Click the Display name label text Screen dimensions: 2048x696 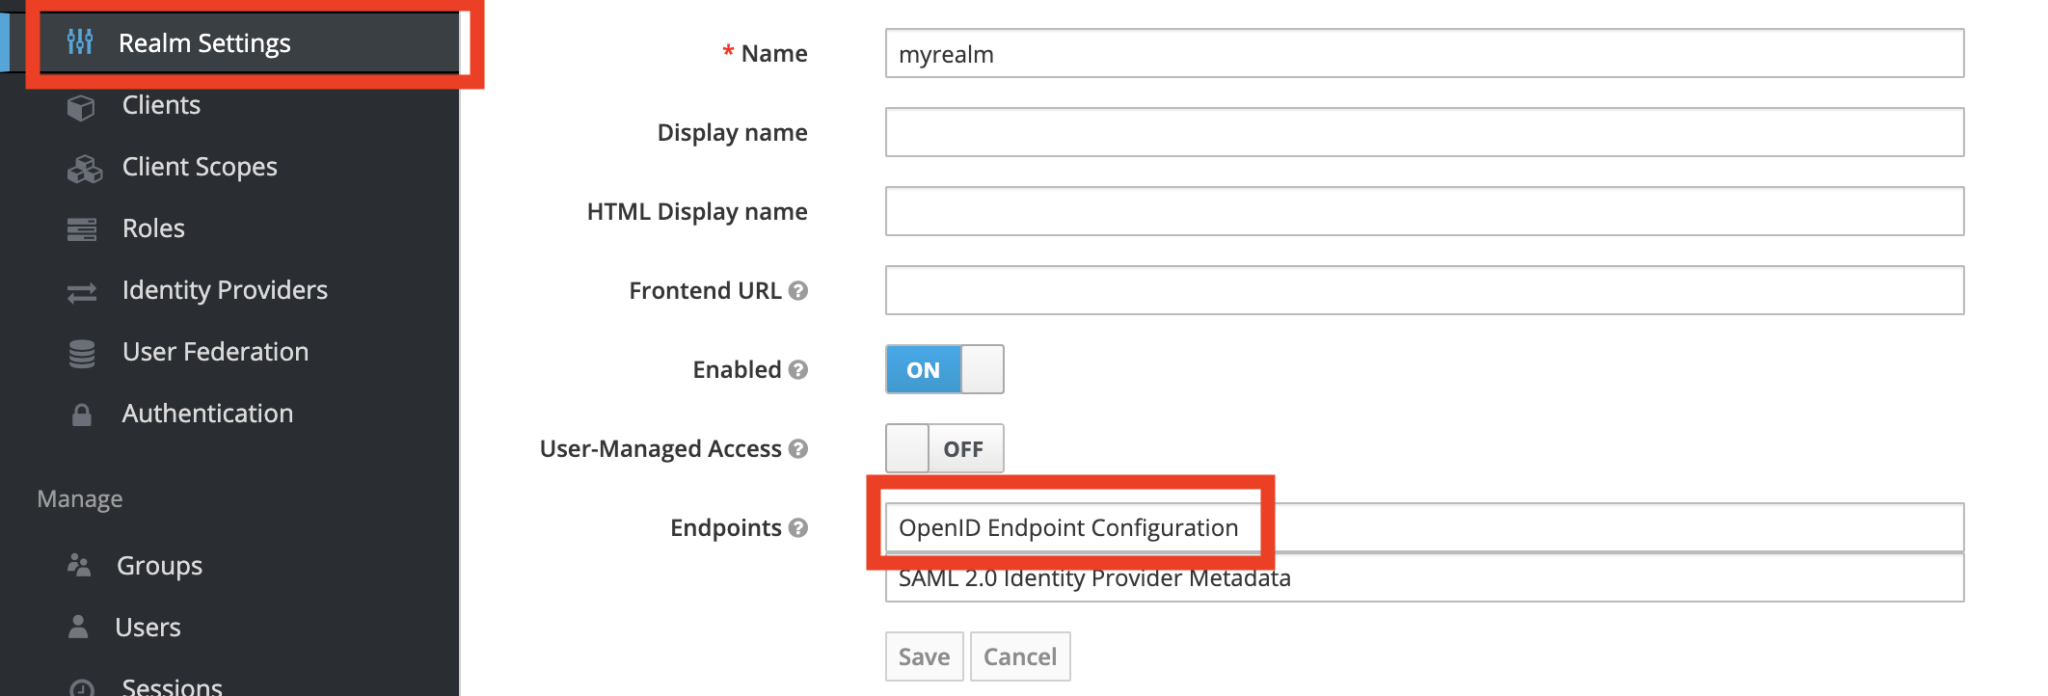(732, 133)
